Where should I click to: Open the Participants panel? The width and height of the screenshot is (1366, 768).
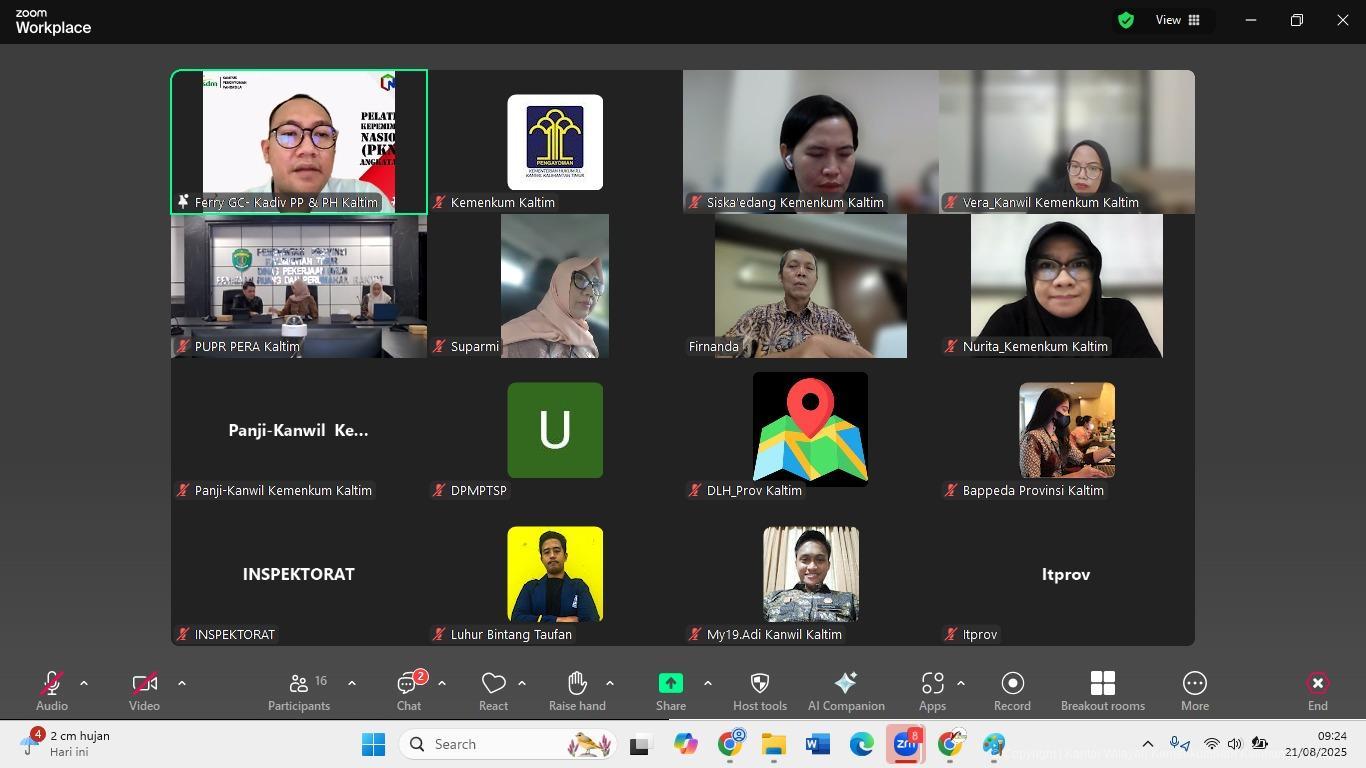pos(298,691)
